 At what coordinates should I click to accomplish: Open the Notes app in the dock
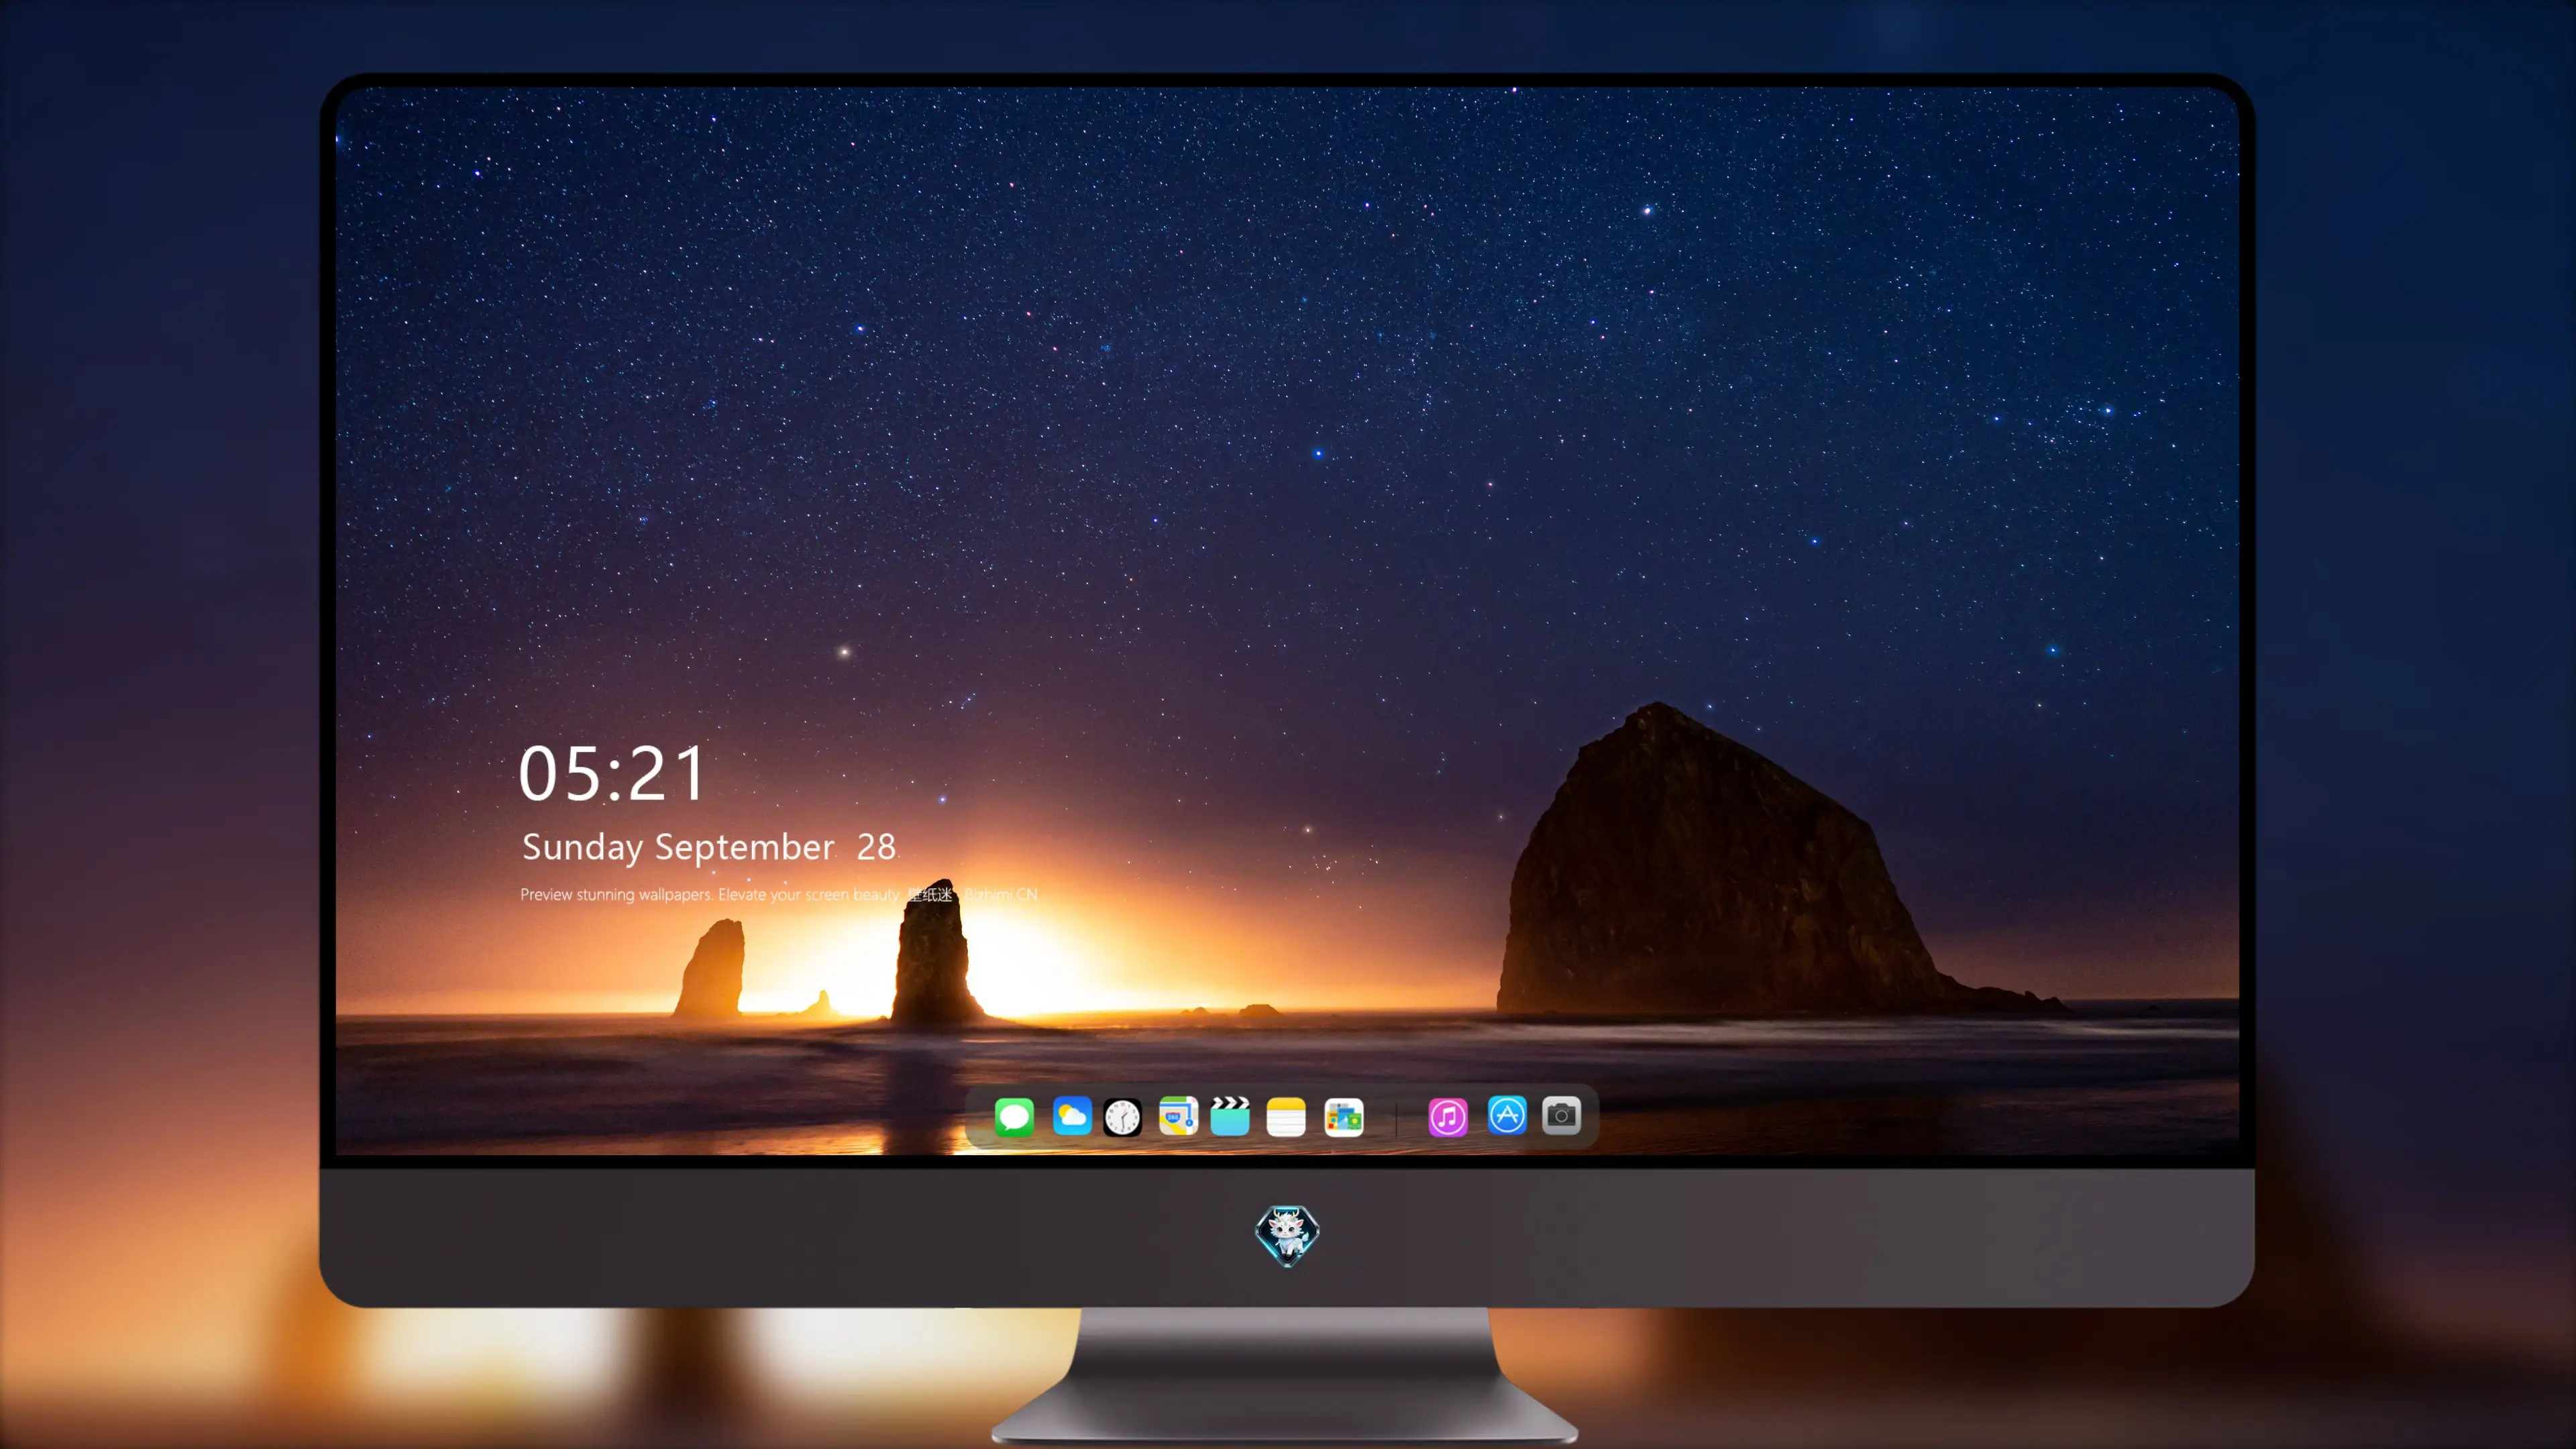pos(1286,1116)
